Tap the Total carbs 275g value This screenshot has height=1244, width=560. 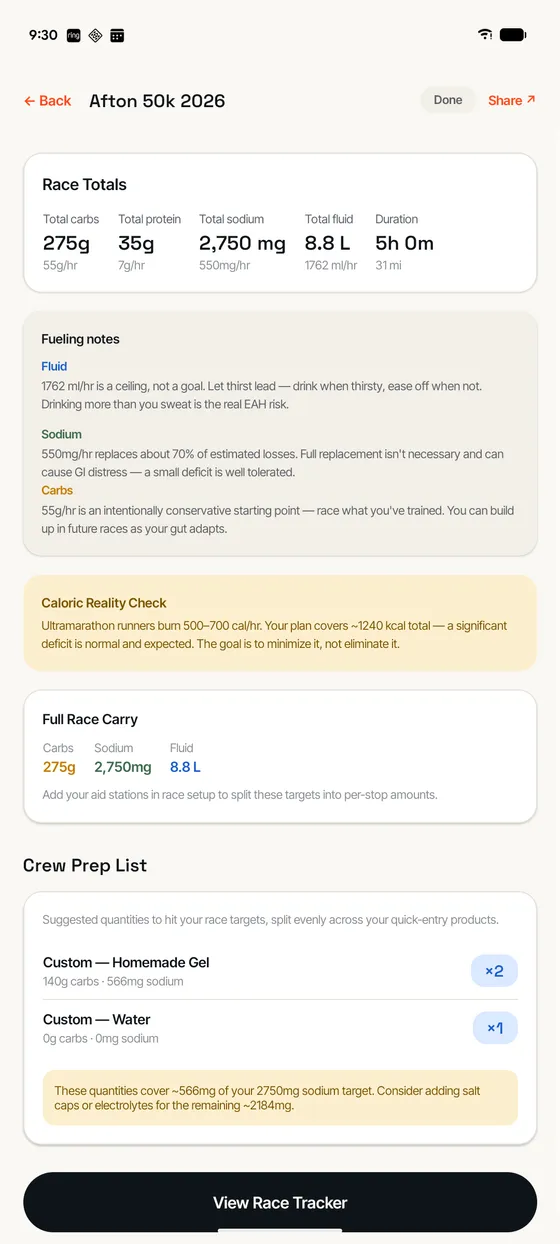66,243
